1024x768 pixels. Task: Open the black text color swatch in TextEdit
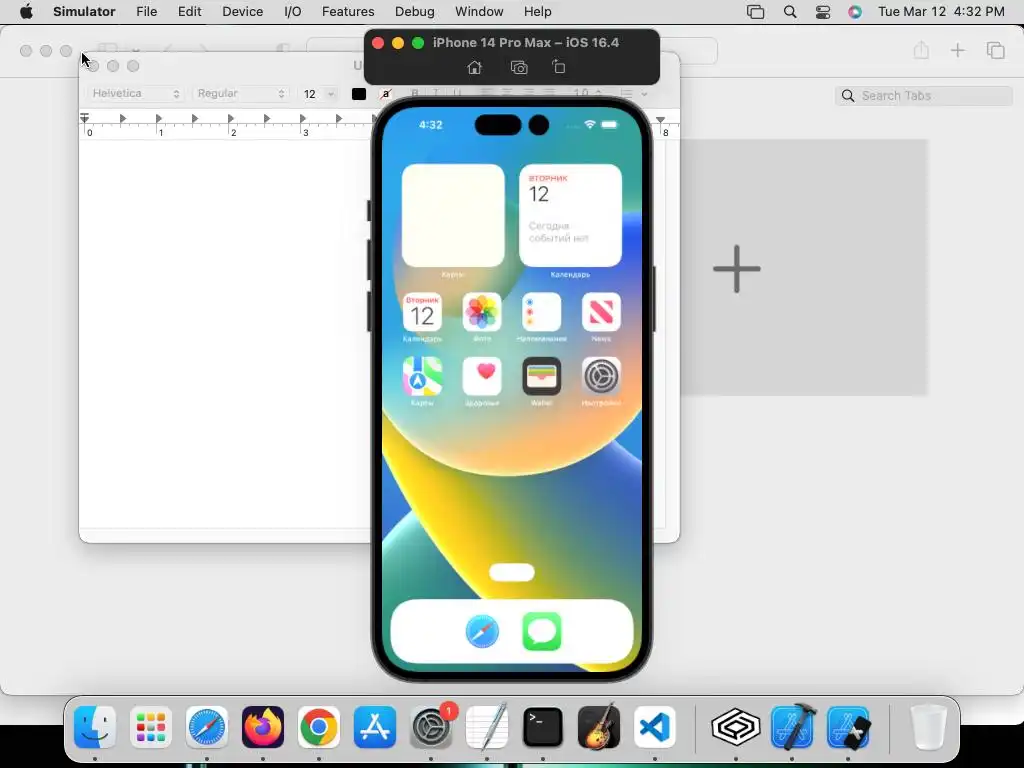[359, 94]
